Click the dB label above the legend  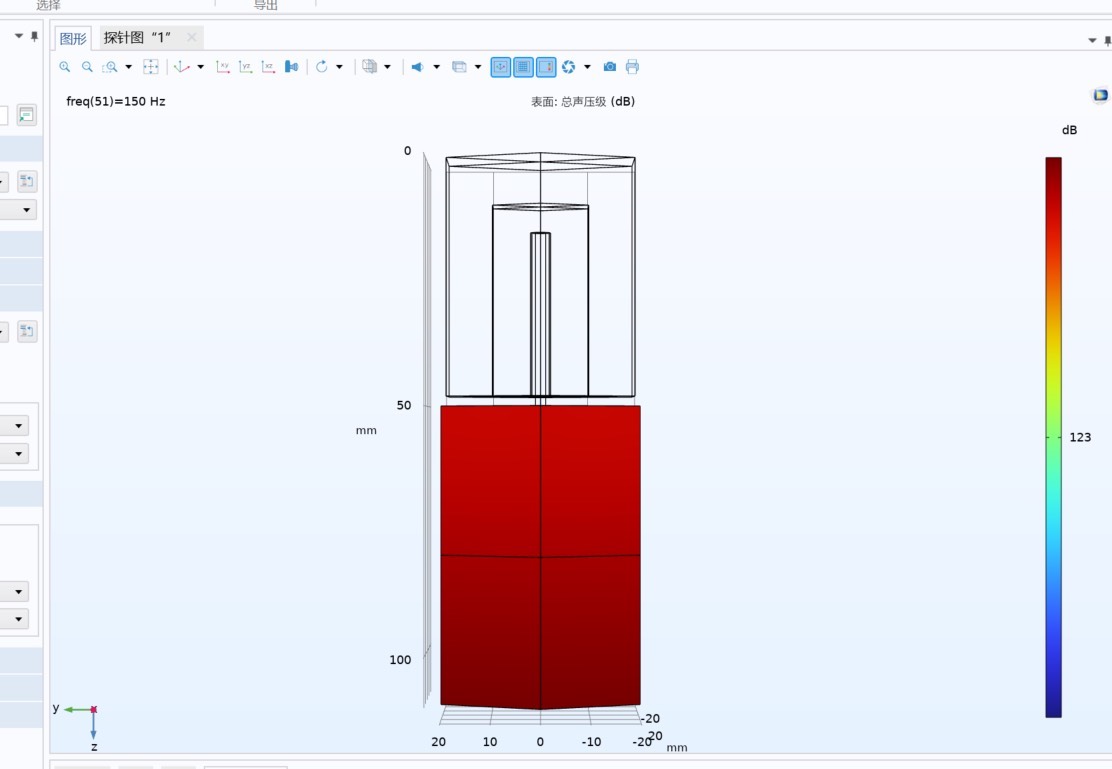(1069, 130)
